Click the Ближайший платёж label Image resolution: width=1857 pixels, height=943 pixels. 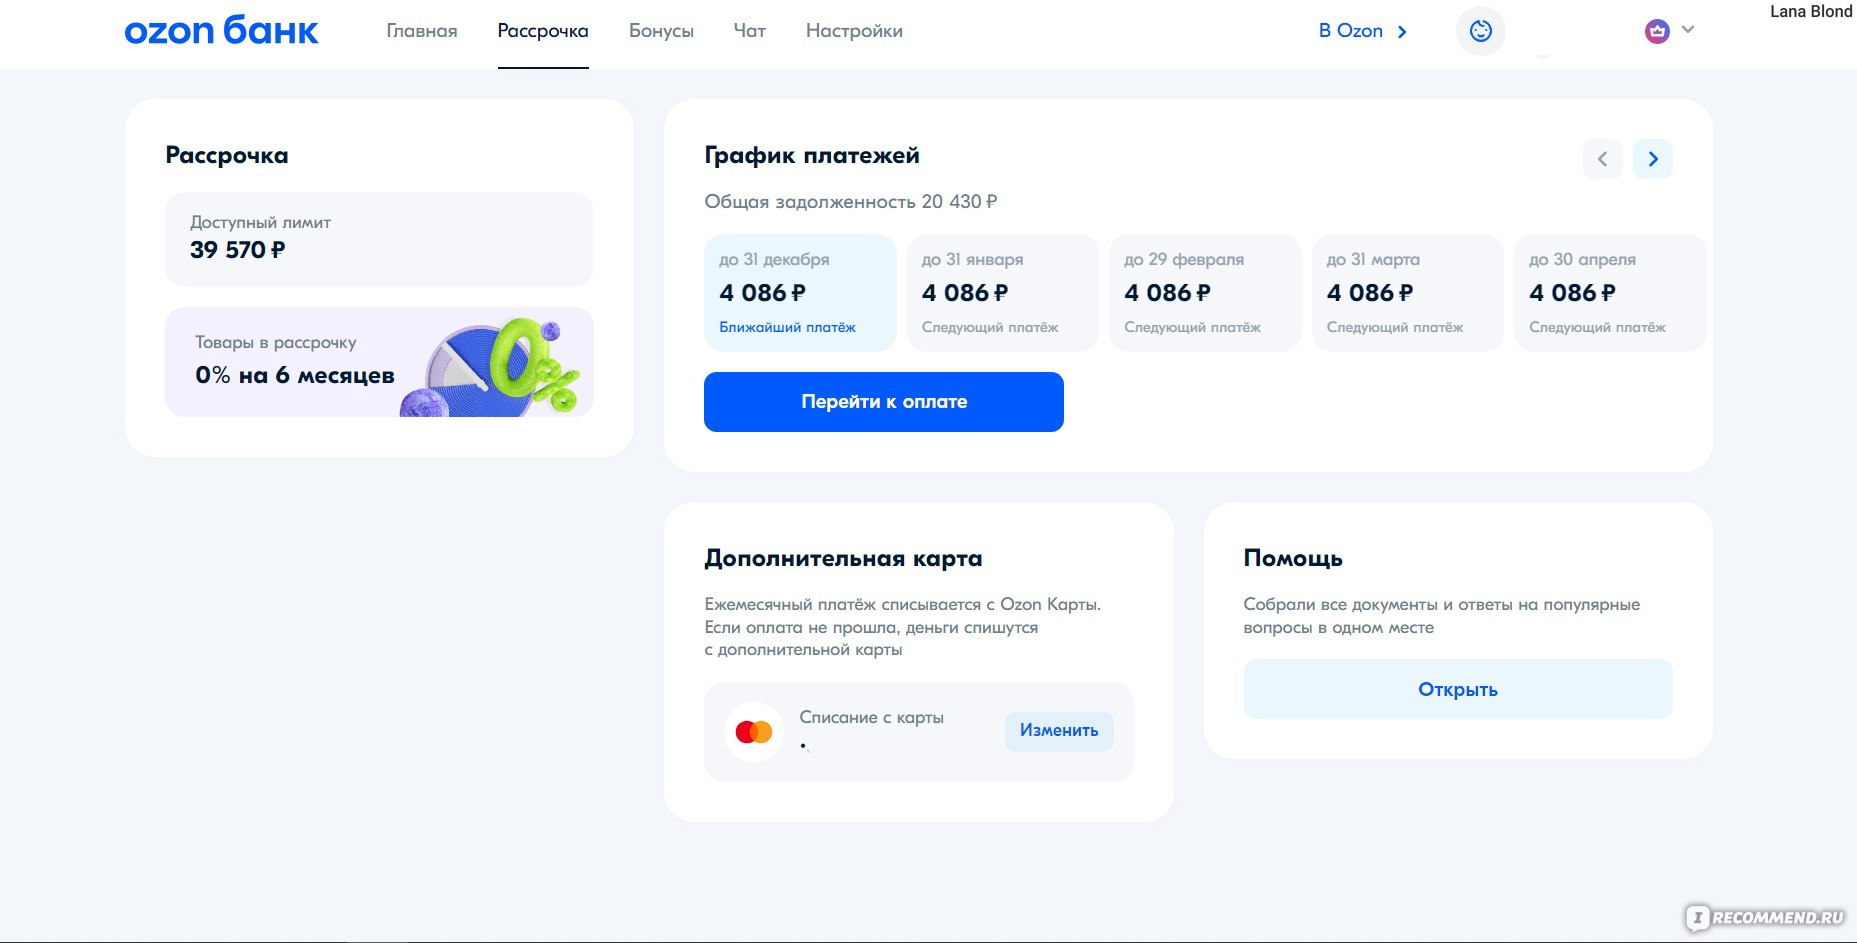[x=788, y=327]
